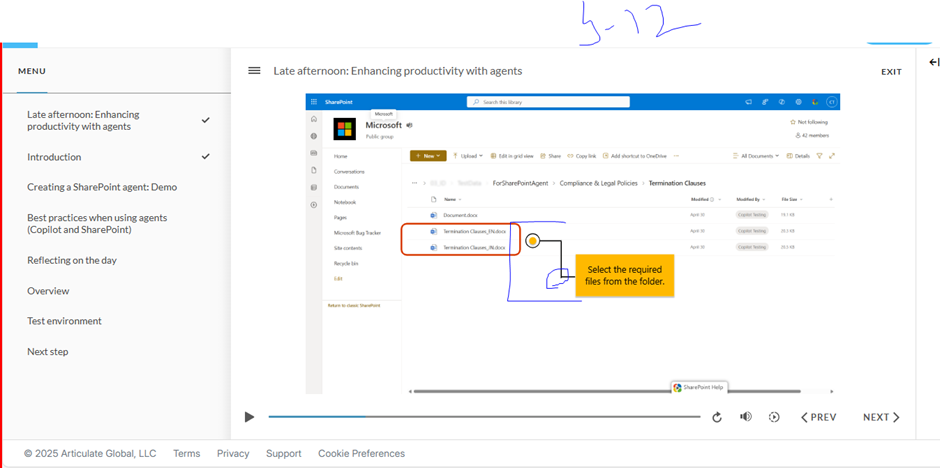
Task: Toggle the menu sidebar via hamburger icon
Action: click(x=254, y=71)
